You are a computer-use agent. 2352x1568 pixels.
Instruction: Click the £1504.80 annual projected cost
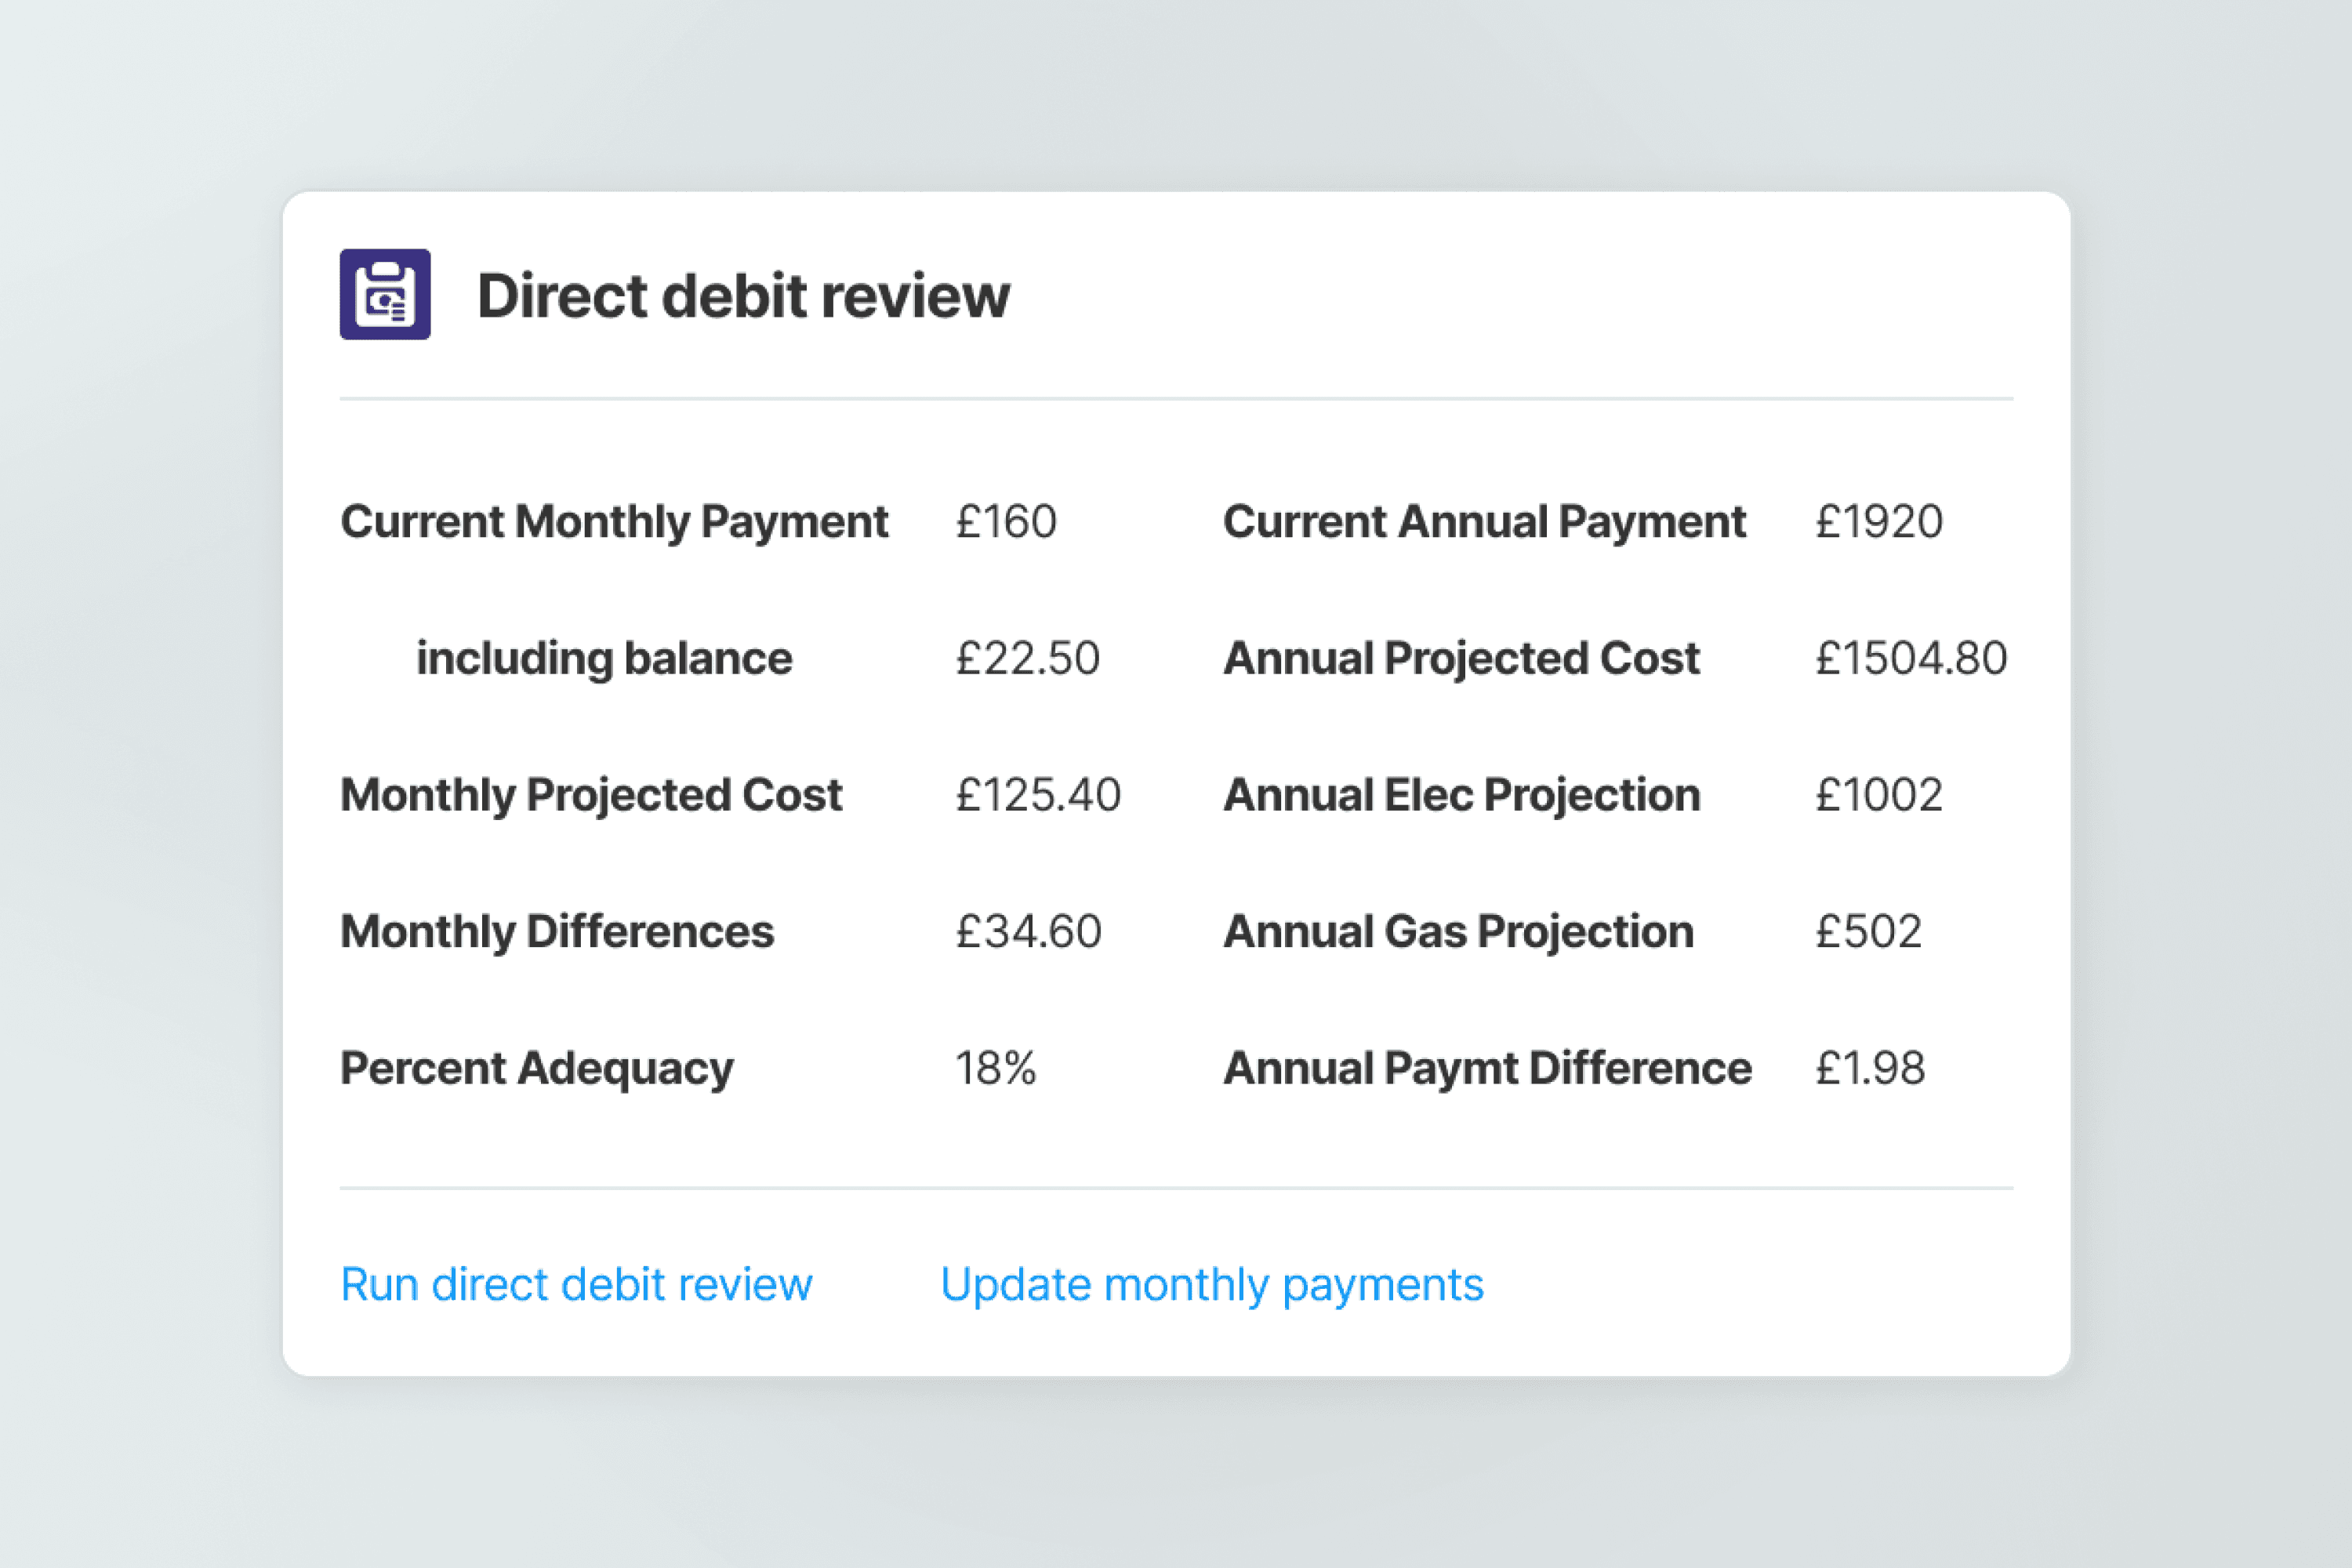[x=1910, y=658]
